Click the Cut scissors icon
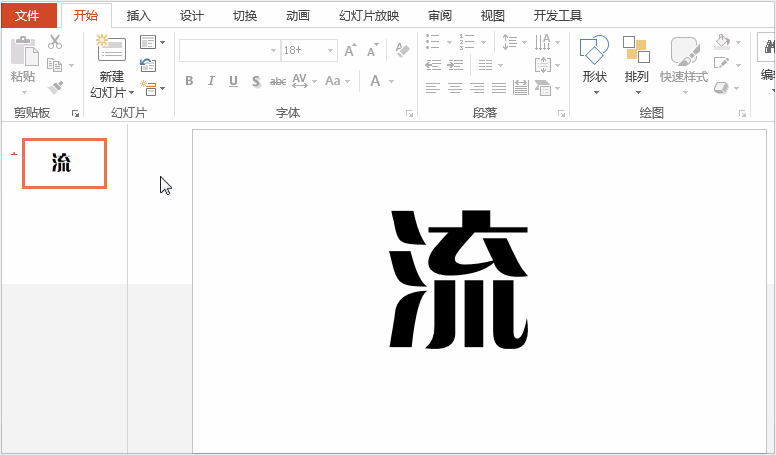The image size is (776, 455). point(55,42)
